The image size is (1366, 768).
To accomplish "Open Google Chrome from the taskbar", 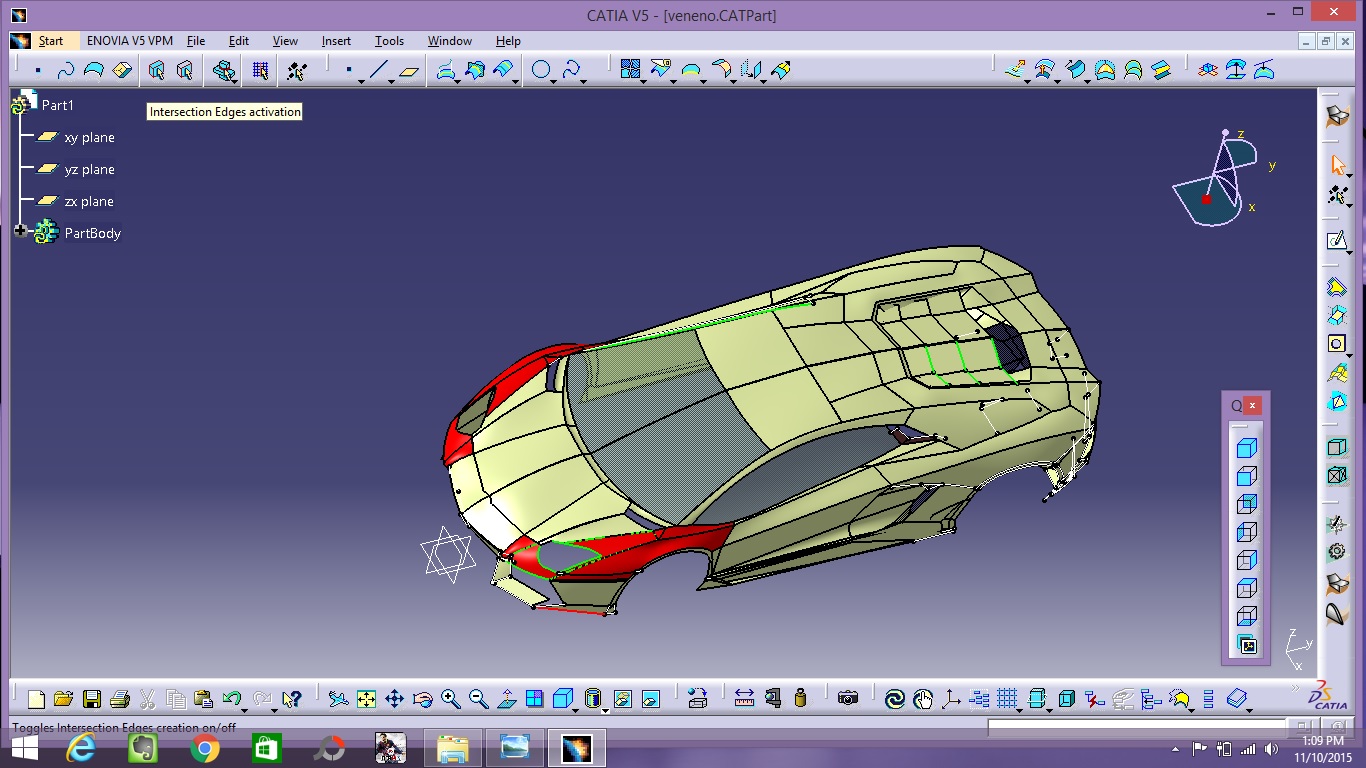I will [x=205, y=747].
